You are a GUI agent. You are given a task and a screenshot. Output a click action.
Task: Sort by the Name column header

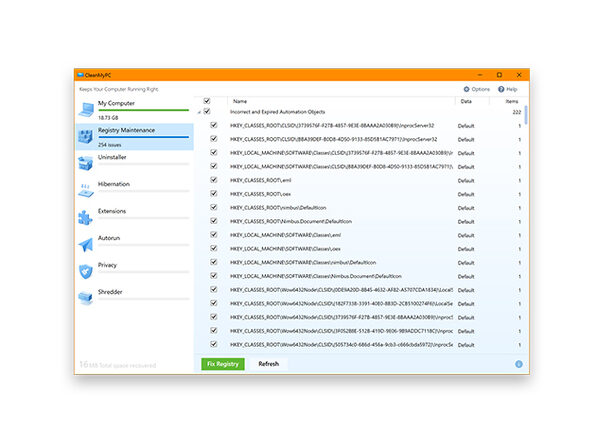[240, 101]
